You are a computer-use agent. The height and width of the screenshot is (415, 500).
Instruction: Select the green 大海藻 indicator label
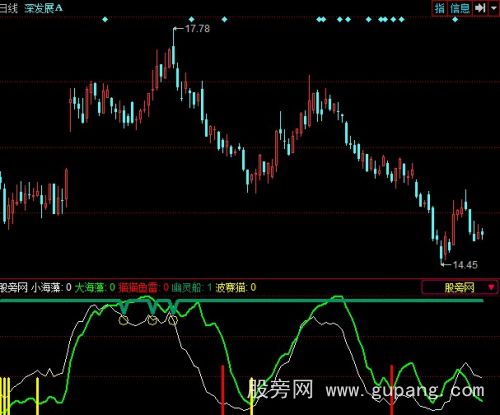[x=90, y=287]
